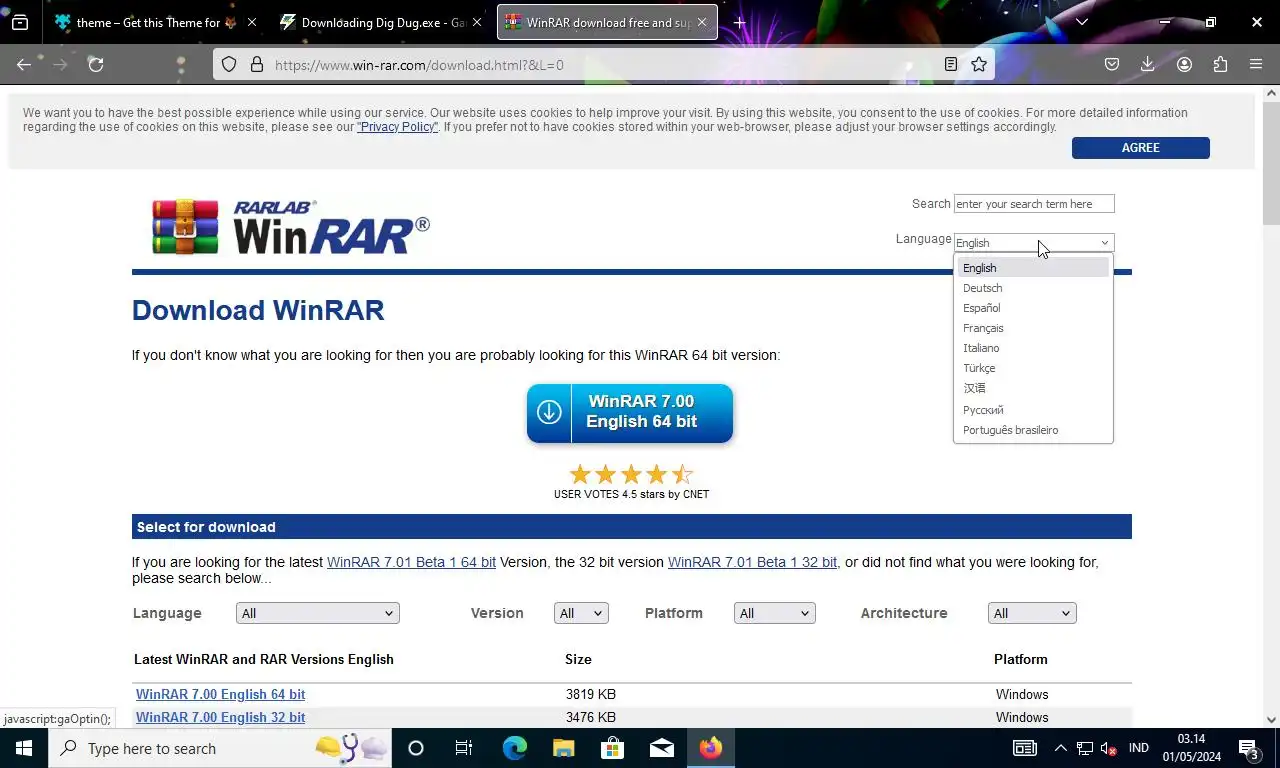The image size is (1280, 768).
Task: Expand the Language filter dropdown
Action: 318,613
